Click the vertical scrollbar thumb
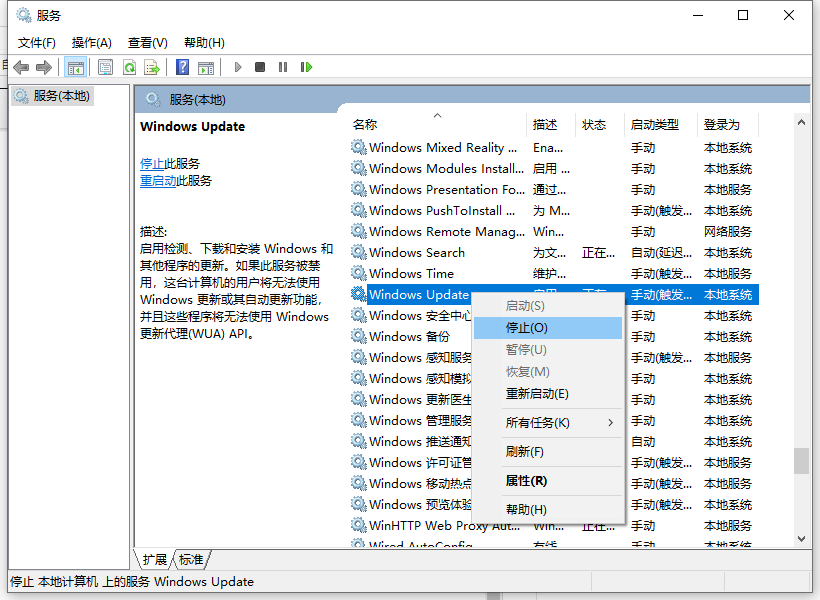Screen dimensions: 820x600 coord(801,460)
